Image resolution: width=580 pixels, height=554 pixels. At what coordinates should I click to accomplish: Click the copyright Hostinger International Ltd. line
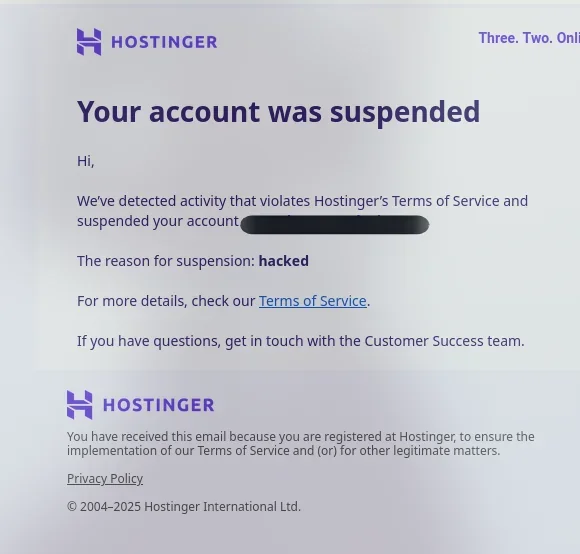click(x=184, y=506)
